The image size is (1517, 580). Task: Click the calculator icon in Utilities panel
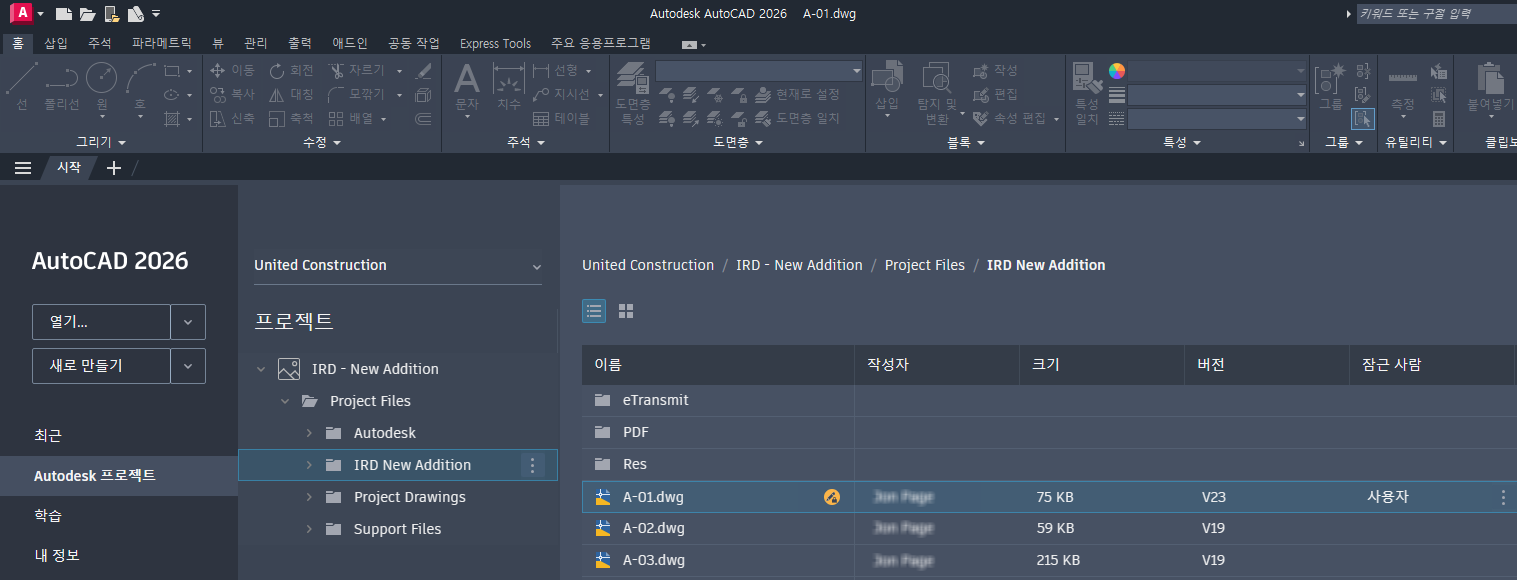pos(1439,119)
